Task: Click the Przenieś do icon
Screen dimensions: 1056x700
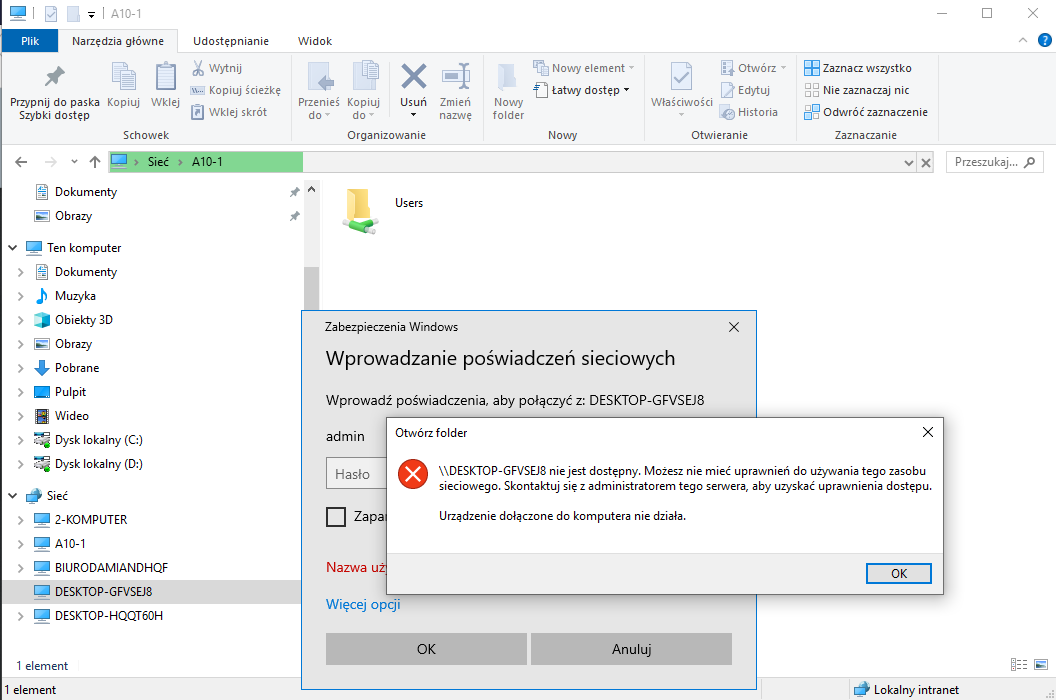Action: click(x=319, y=76)
